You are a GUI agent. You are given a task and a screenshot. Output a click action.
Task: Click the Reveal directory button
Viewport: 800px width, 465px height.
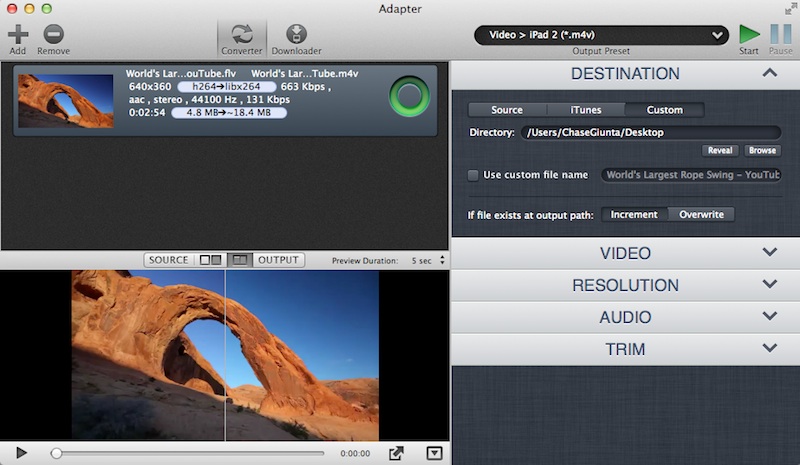[x=719, y=150]
